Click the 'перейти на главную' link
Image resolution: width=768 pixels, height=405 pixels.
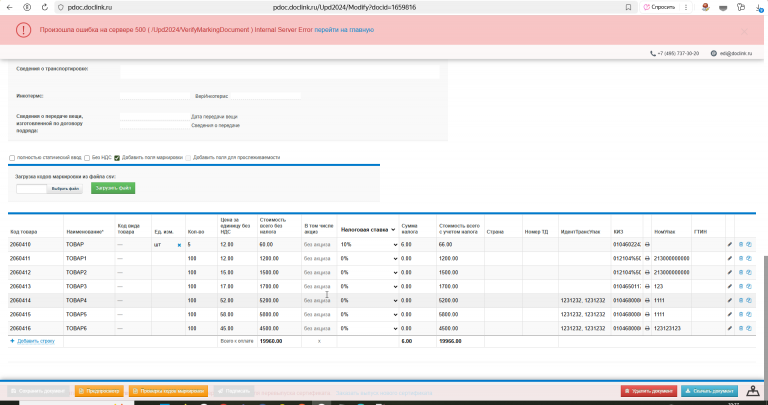coord(344,30)
